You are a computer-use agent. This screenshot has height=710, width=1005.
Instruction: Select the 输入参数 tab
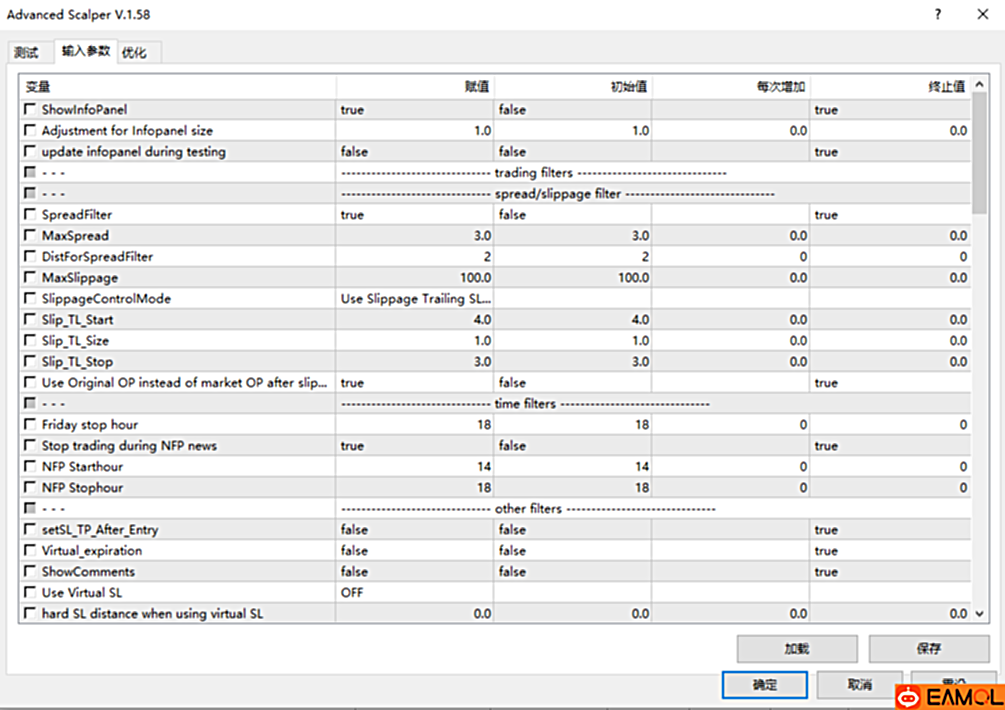tap(86, 51)
